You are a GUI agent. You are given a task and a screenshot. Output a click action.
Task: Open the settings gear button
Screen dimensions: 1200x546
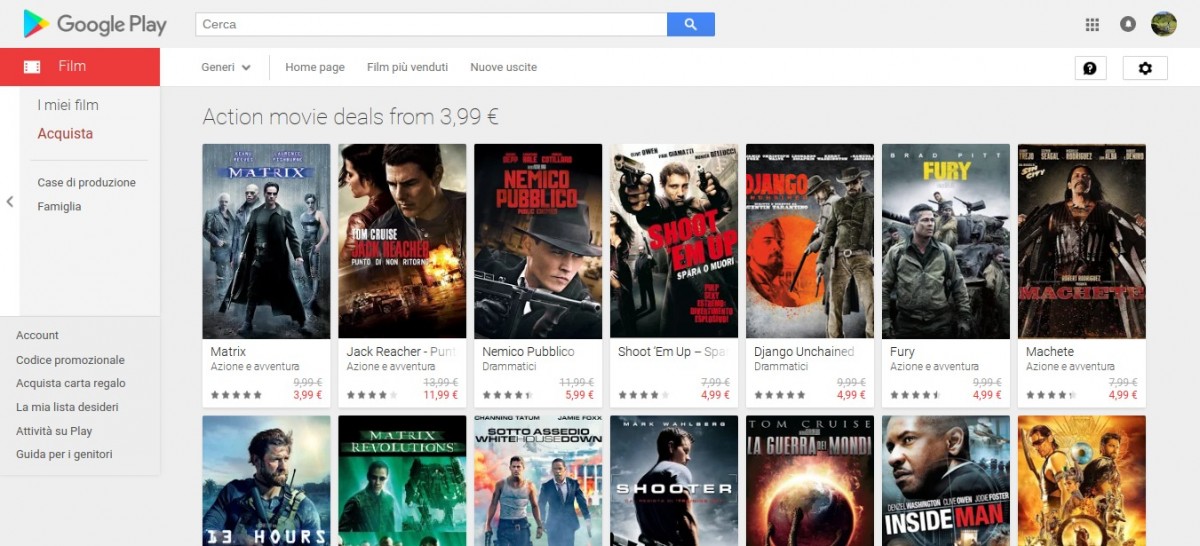click(x=1146, y=68)
